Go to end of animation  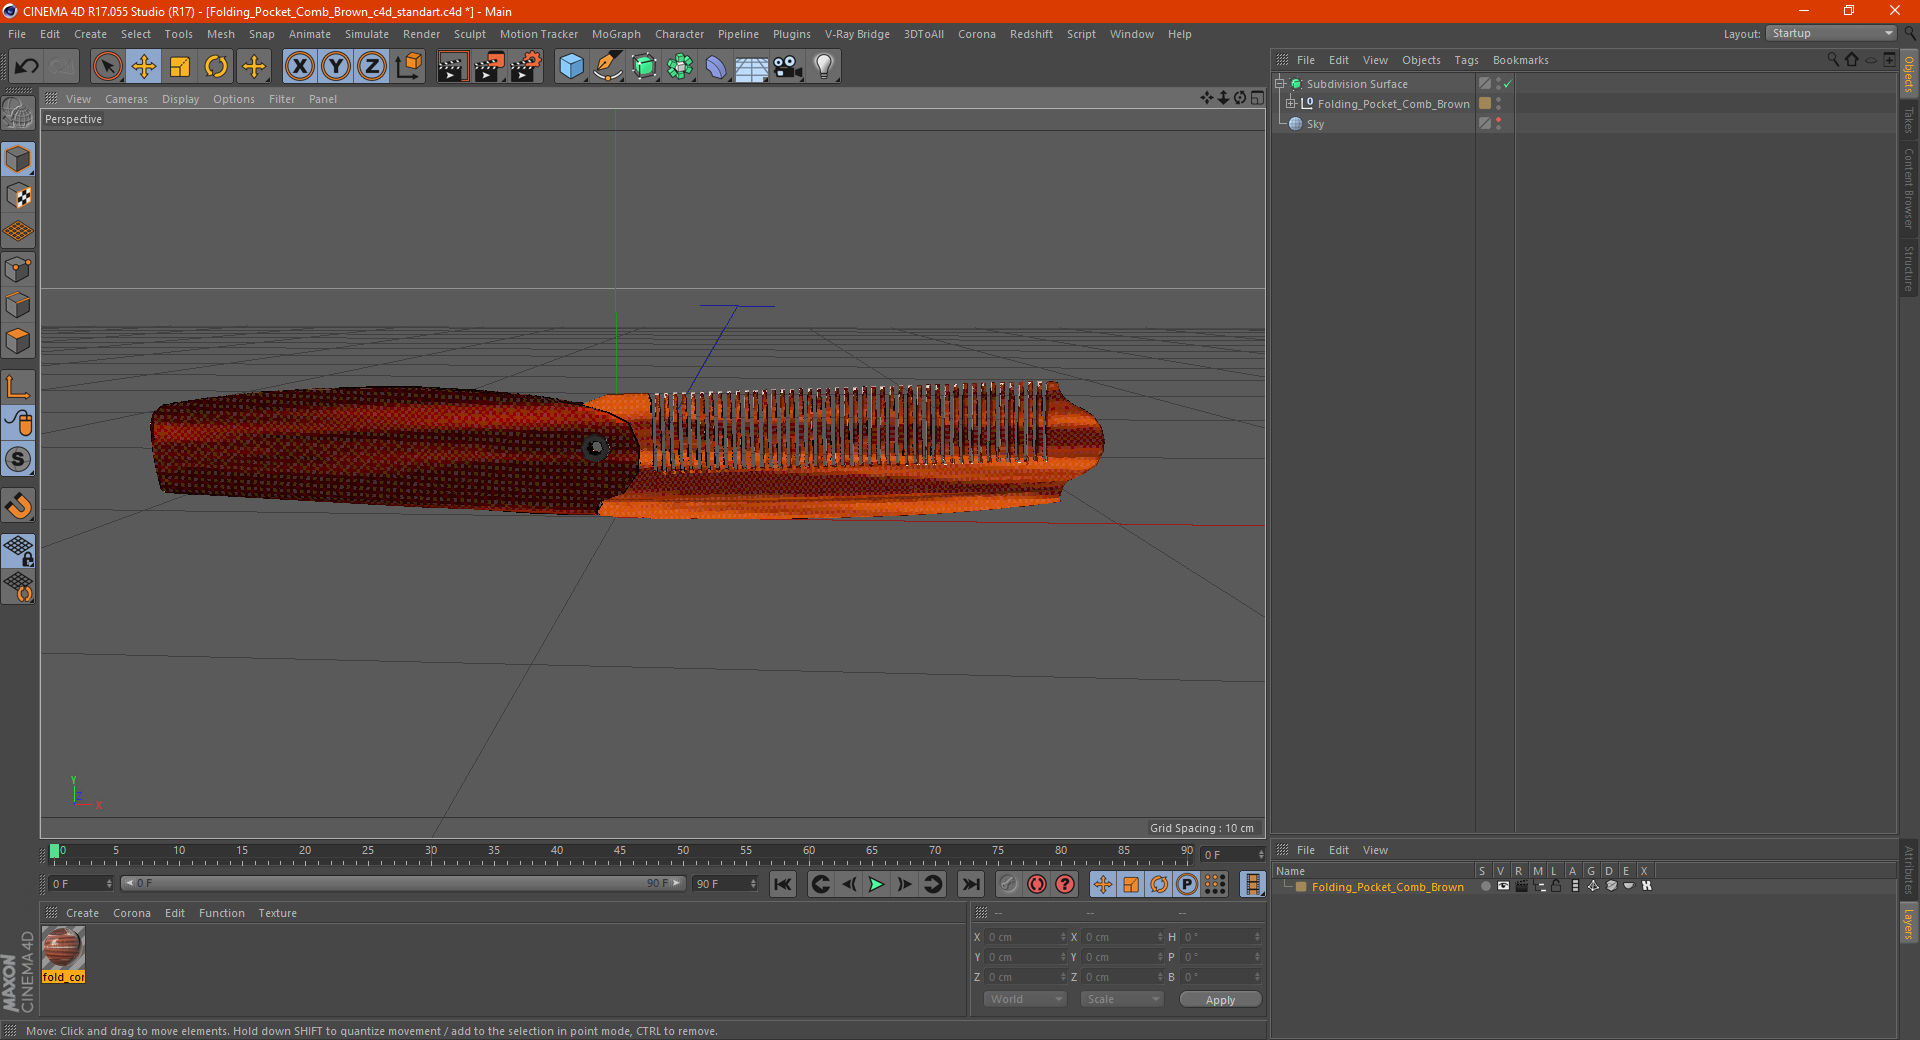(970, 884)
